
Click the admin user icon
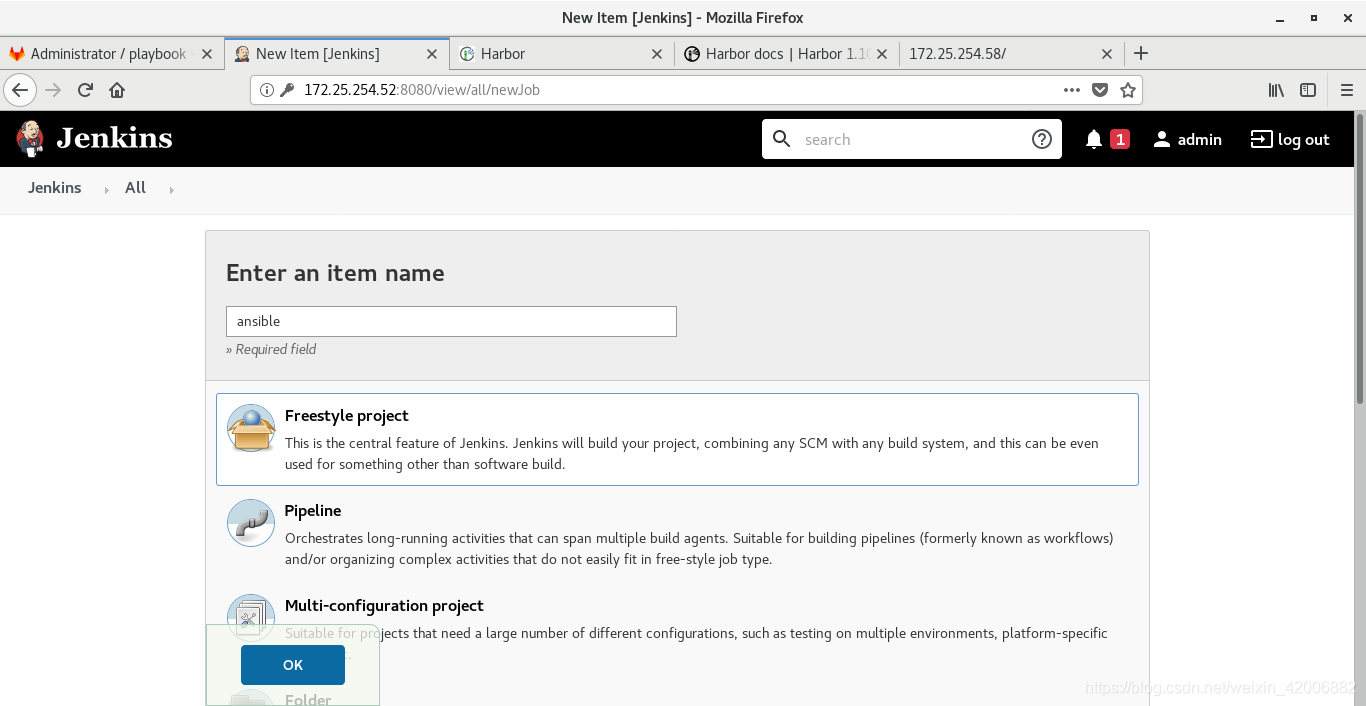coord(1162,139)
